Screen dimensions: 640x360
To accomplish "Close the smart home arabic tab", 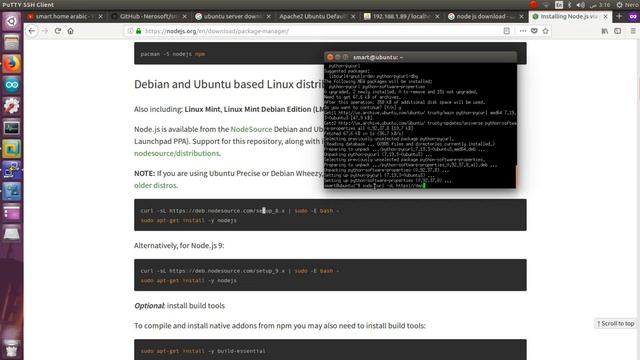I will click(x=100, y=16).
